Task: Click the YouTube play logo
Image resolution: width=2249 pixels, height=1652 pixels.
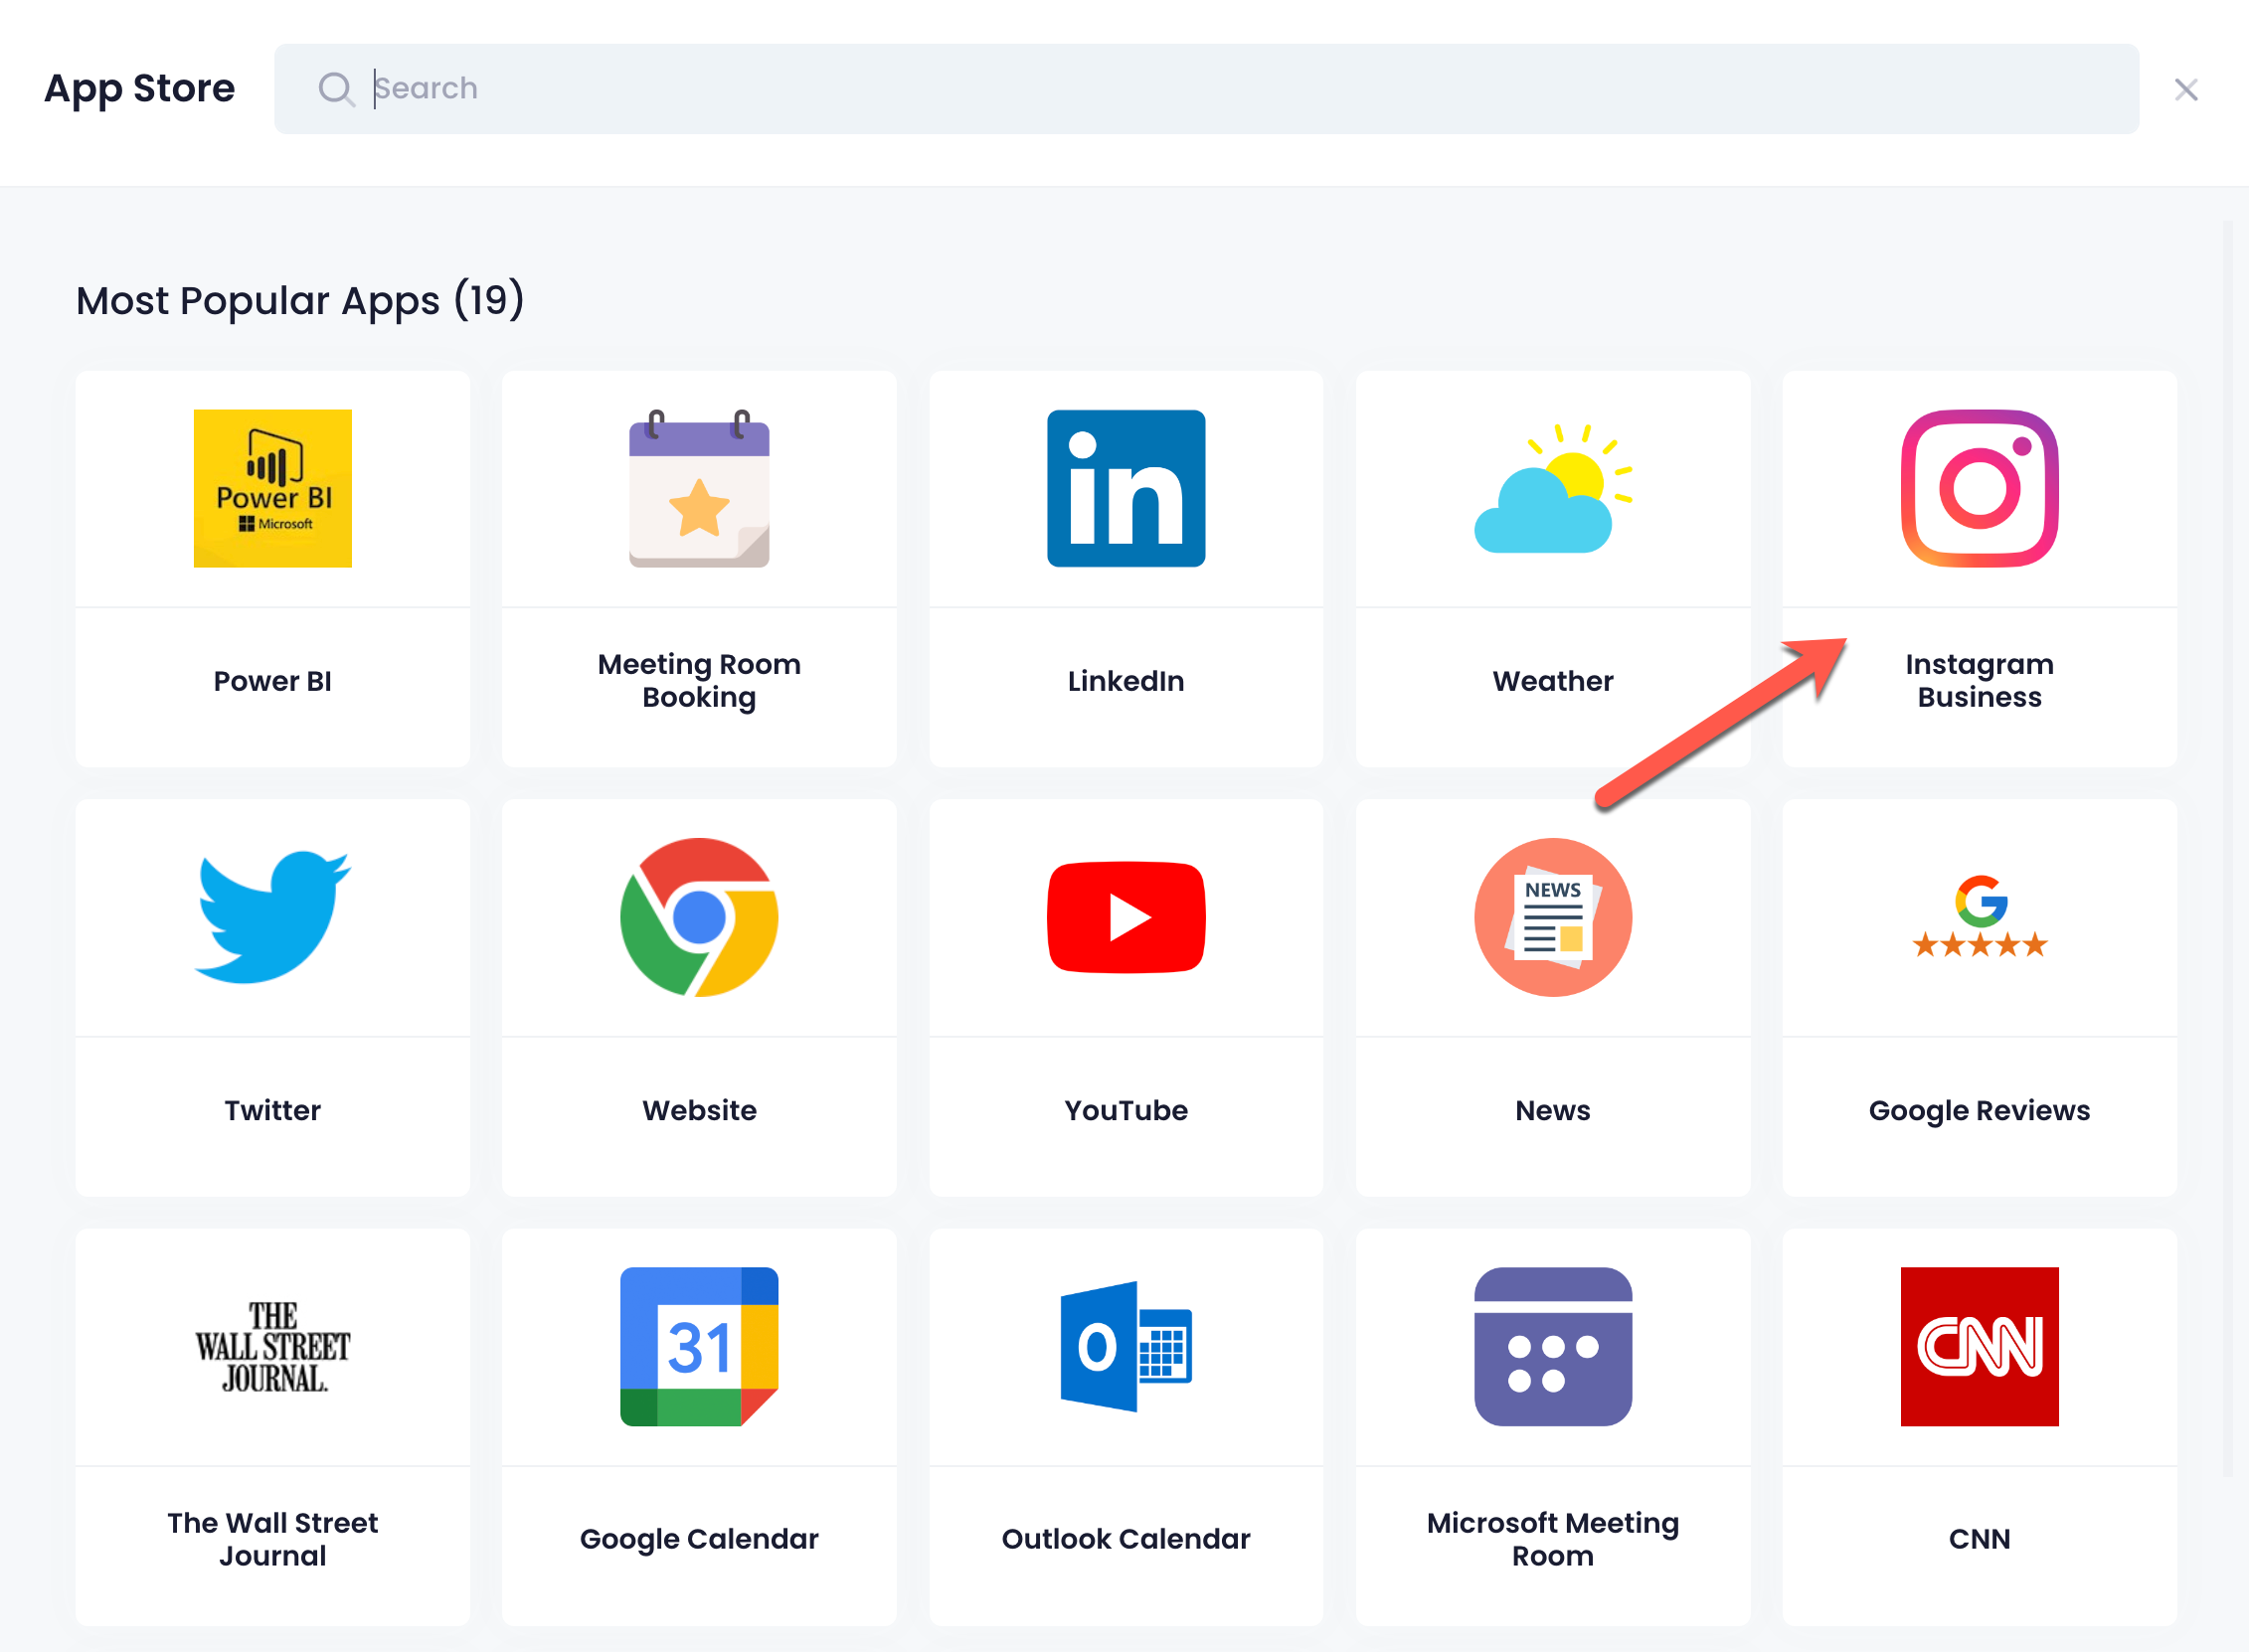Action: pos(1126,917)
